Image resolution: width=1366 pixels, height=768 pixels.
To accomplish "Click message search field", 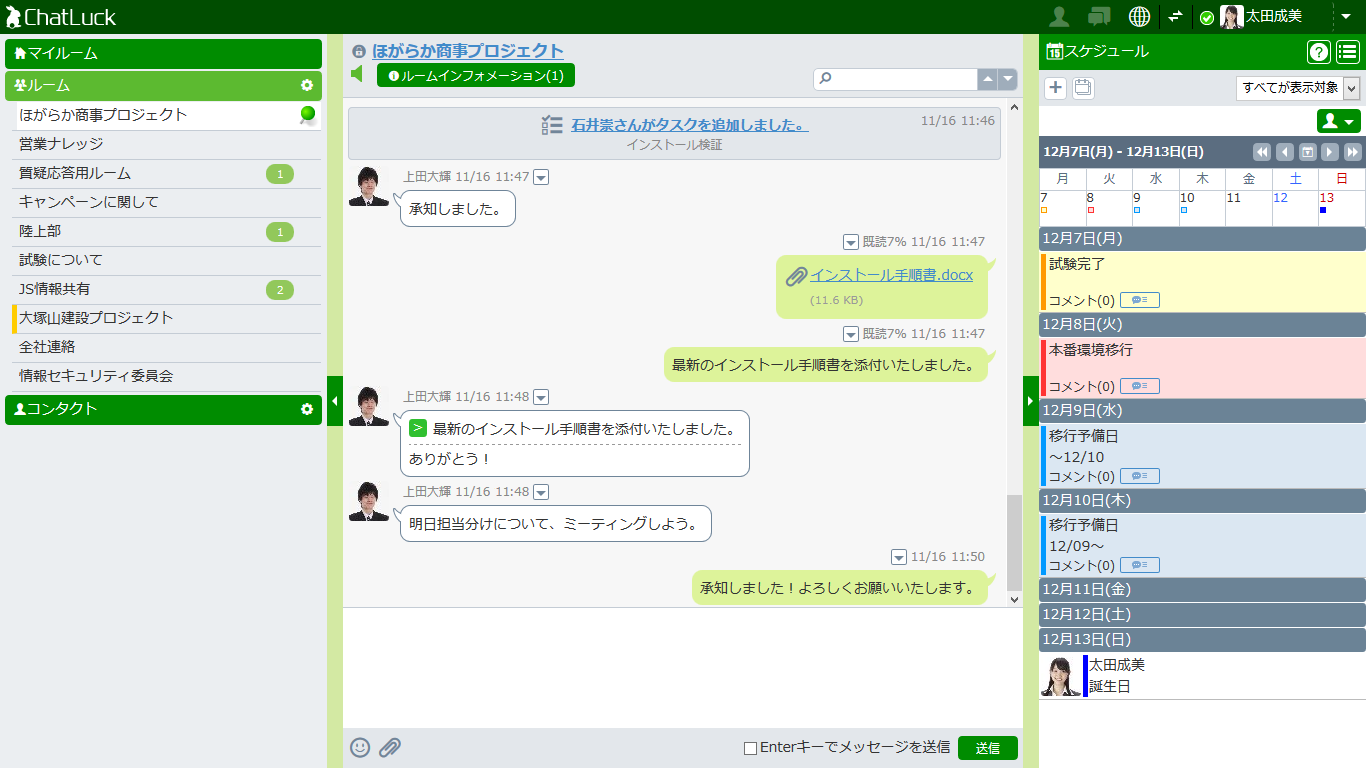I will (895, 79).
